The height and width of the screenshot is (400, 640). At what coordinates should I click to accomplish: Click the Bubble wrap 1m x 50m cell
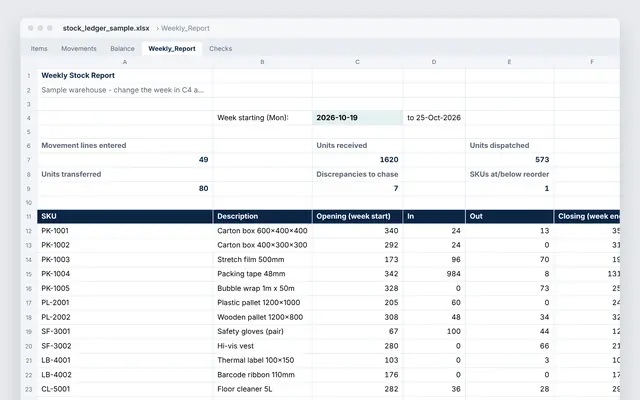[262, 288]
